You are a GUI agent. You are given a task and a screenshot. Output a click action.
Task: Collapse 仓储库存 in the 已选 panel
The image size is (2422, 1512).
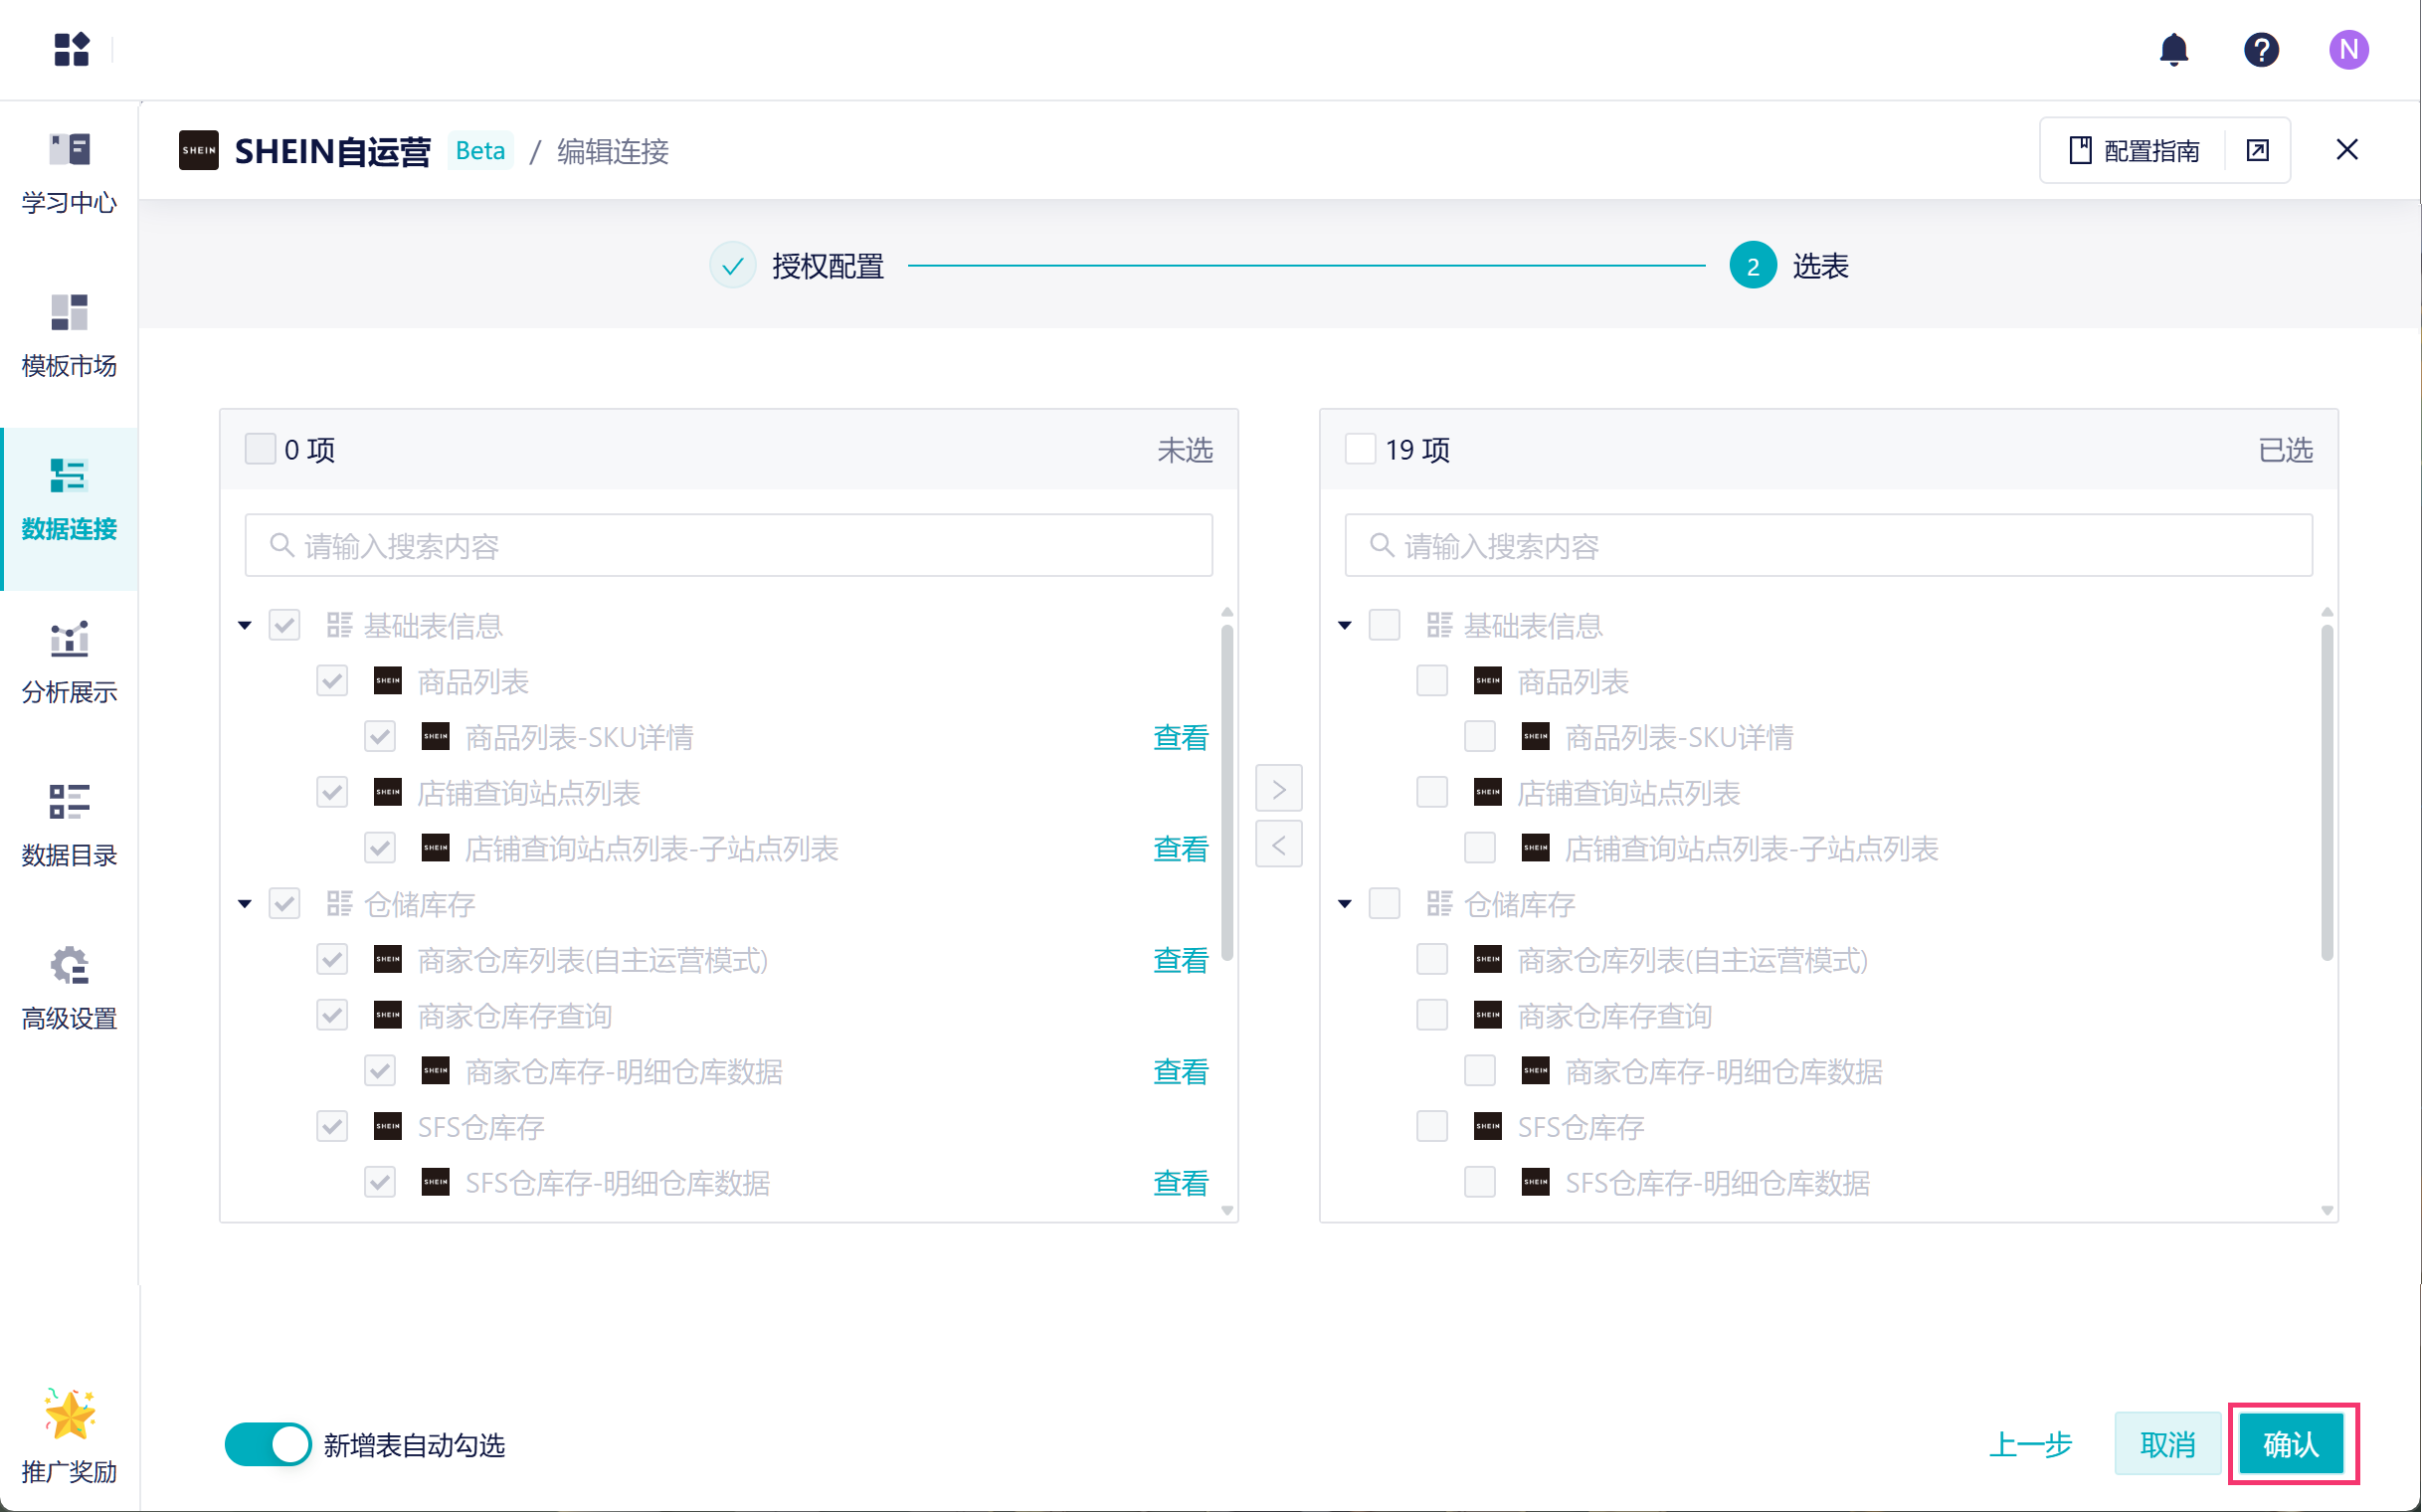click(x=1345, y=904)
